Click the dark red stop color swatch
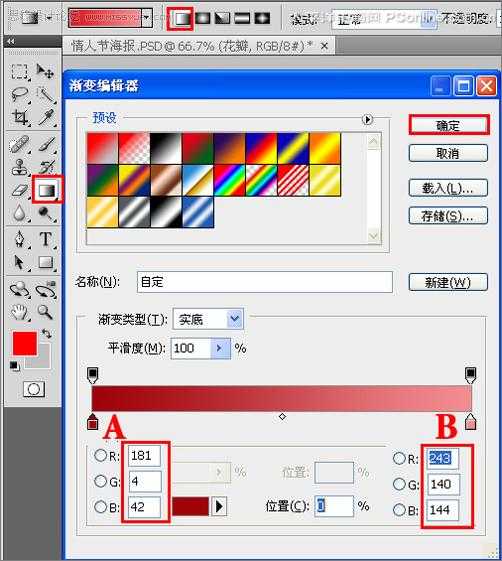 (x=190, y=506)
